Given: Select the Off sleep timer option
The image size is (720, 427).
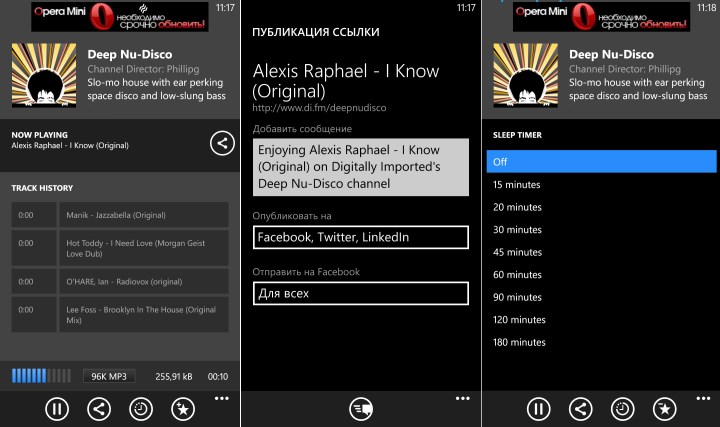Looking at the screenshot, I should 601,161.
